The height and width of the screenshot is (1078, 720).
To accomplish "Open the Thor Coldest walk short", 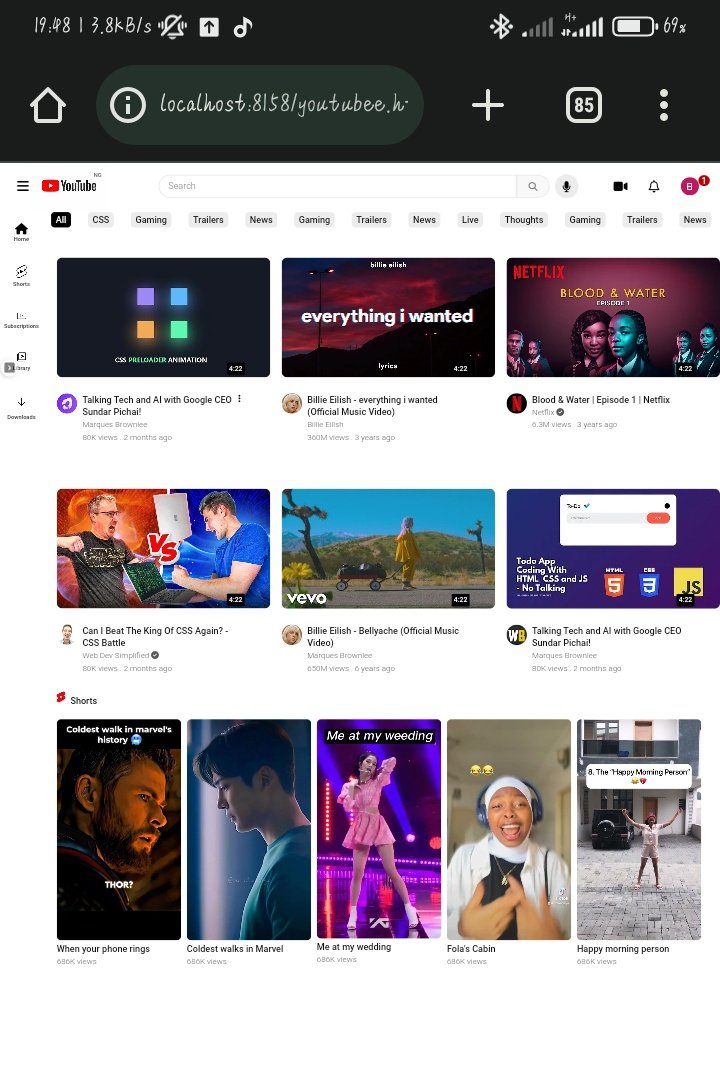I will pos(119,829).
